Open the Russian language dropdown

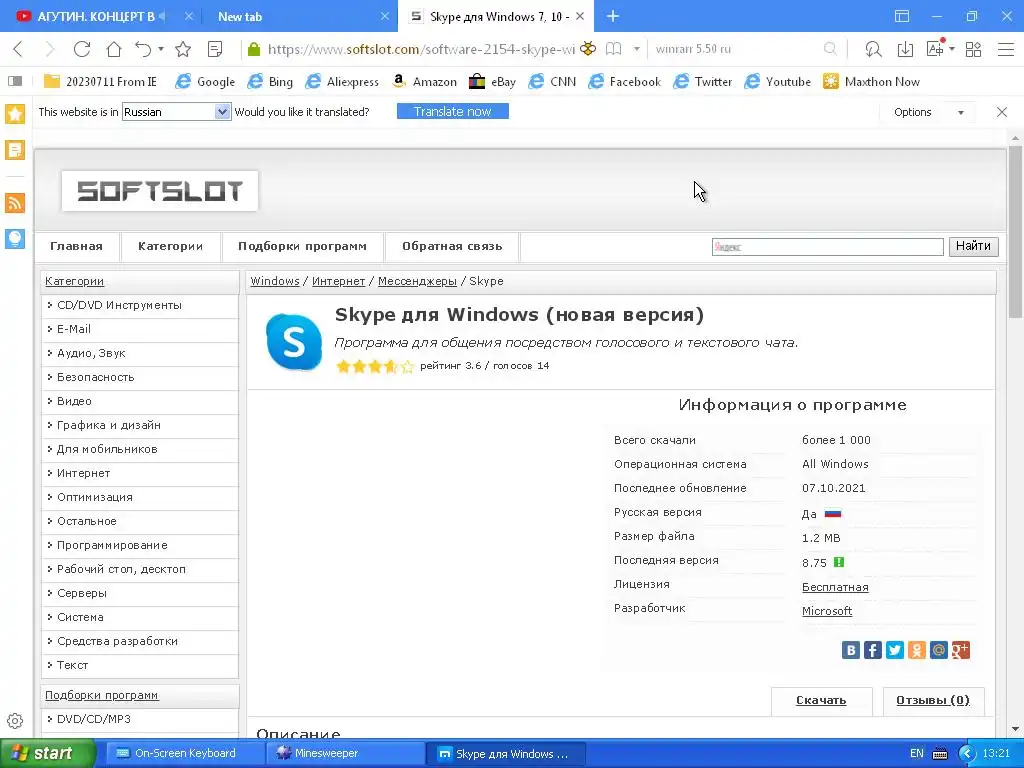pyautogui.click(x=176, y=112)
